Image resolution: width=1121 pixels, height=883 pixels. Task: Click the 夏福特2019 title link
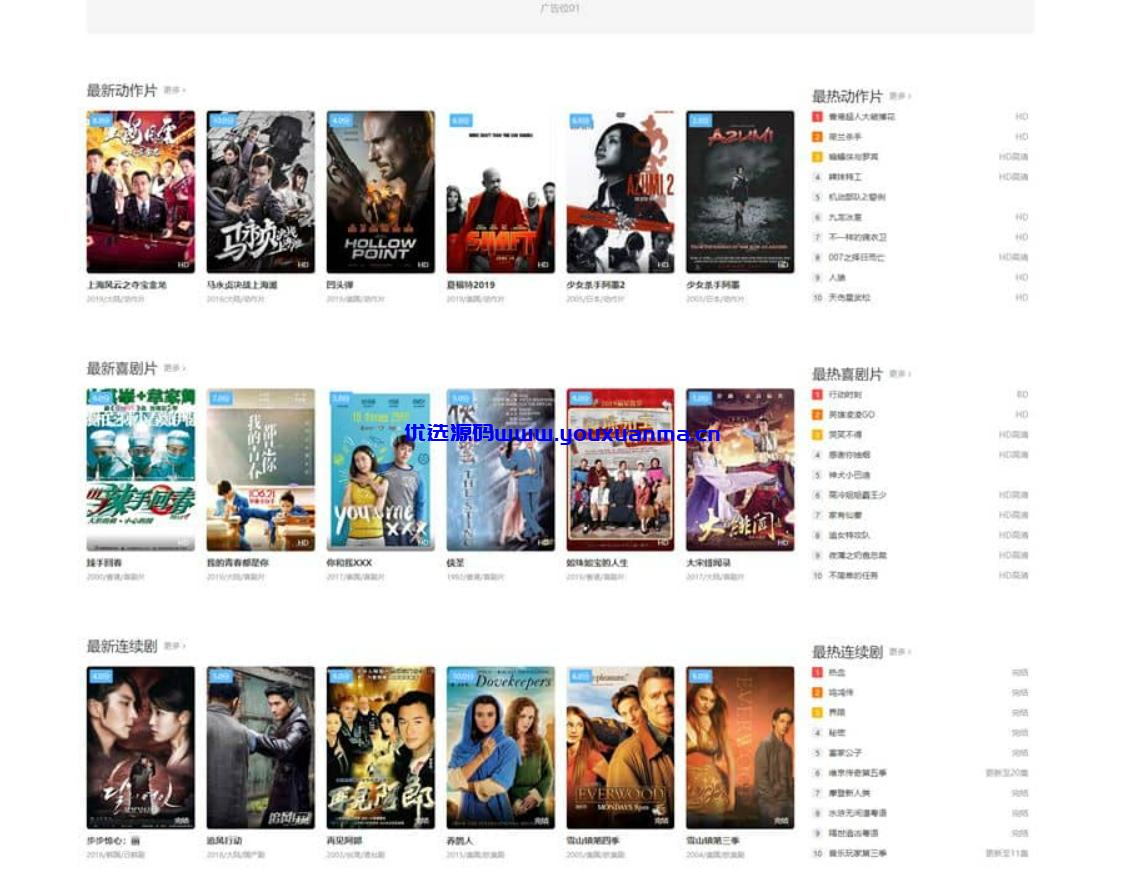(470, 285)
